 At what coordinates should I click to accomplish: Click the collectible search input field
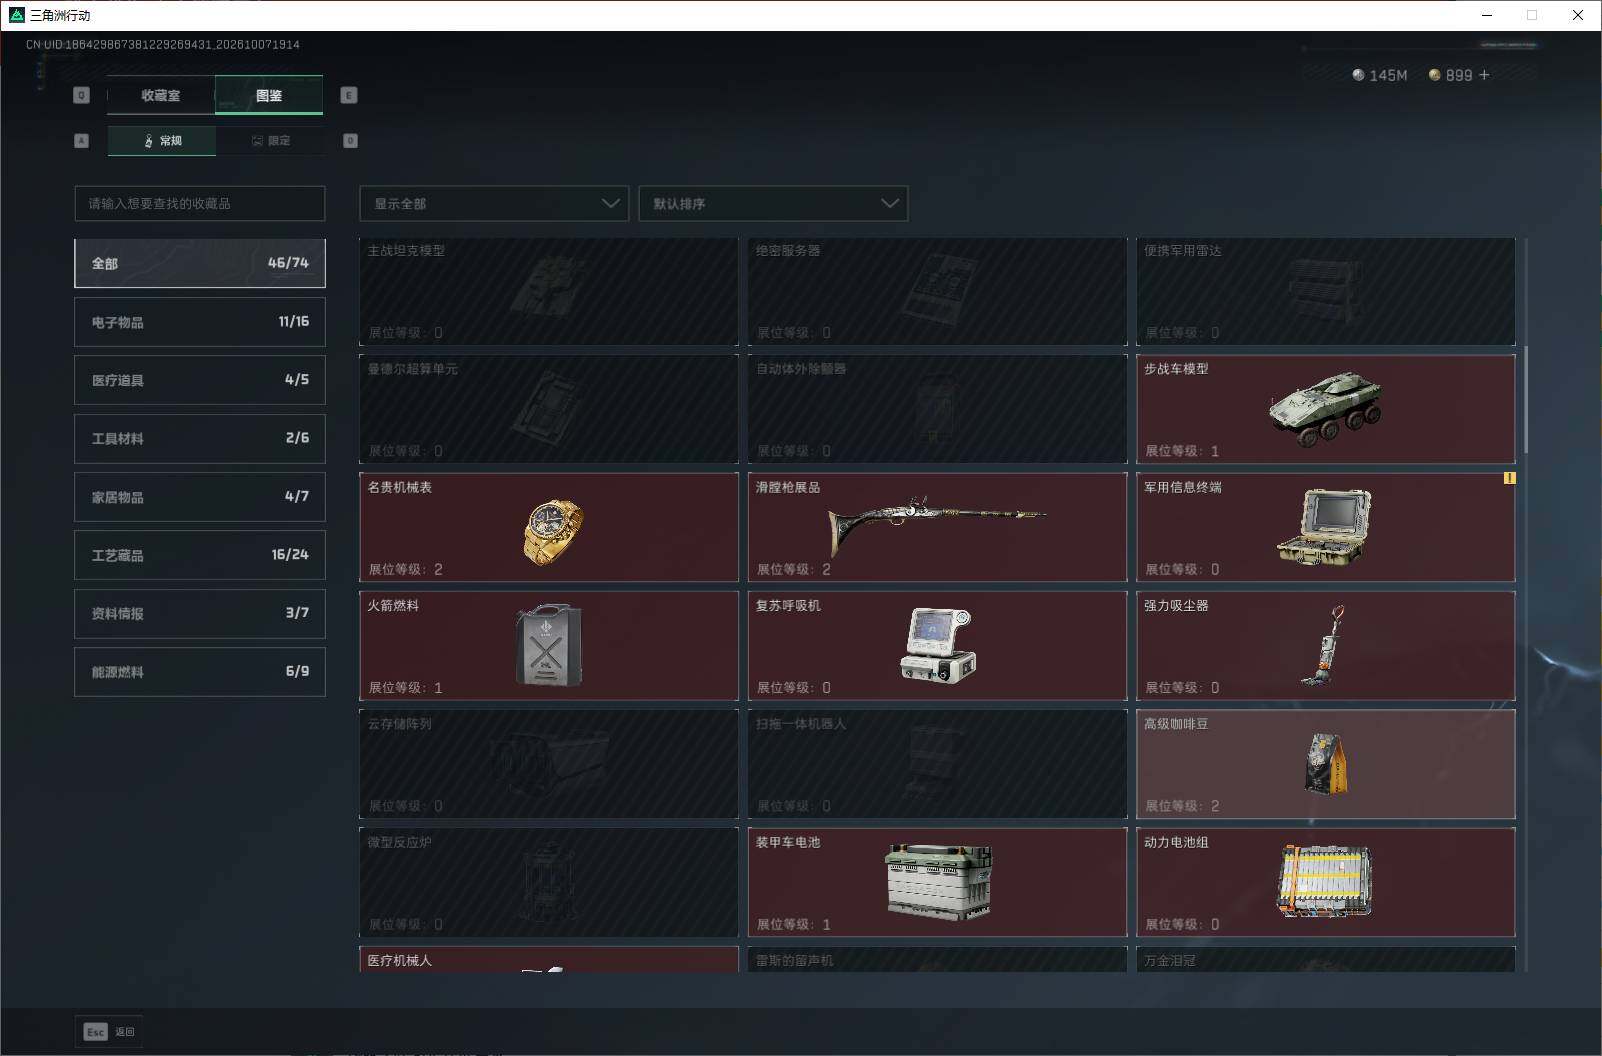(200, 203)
